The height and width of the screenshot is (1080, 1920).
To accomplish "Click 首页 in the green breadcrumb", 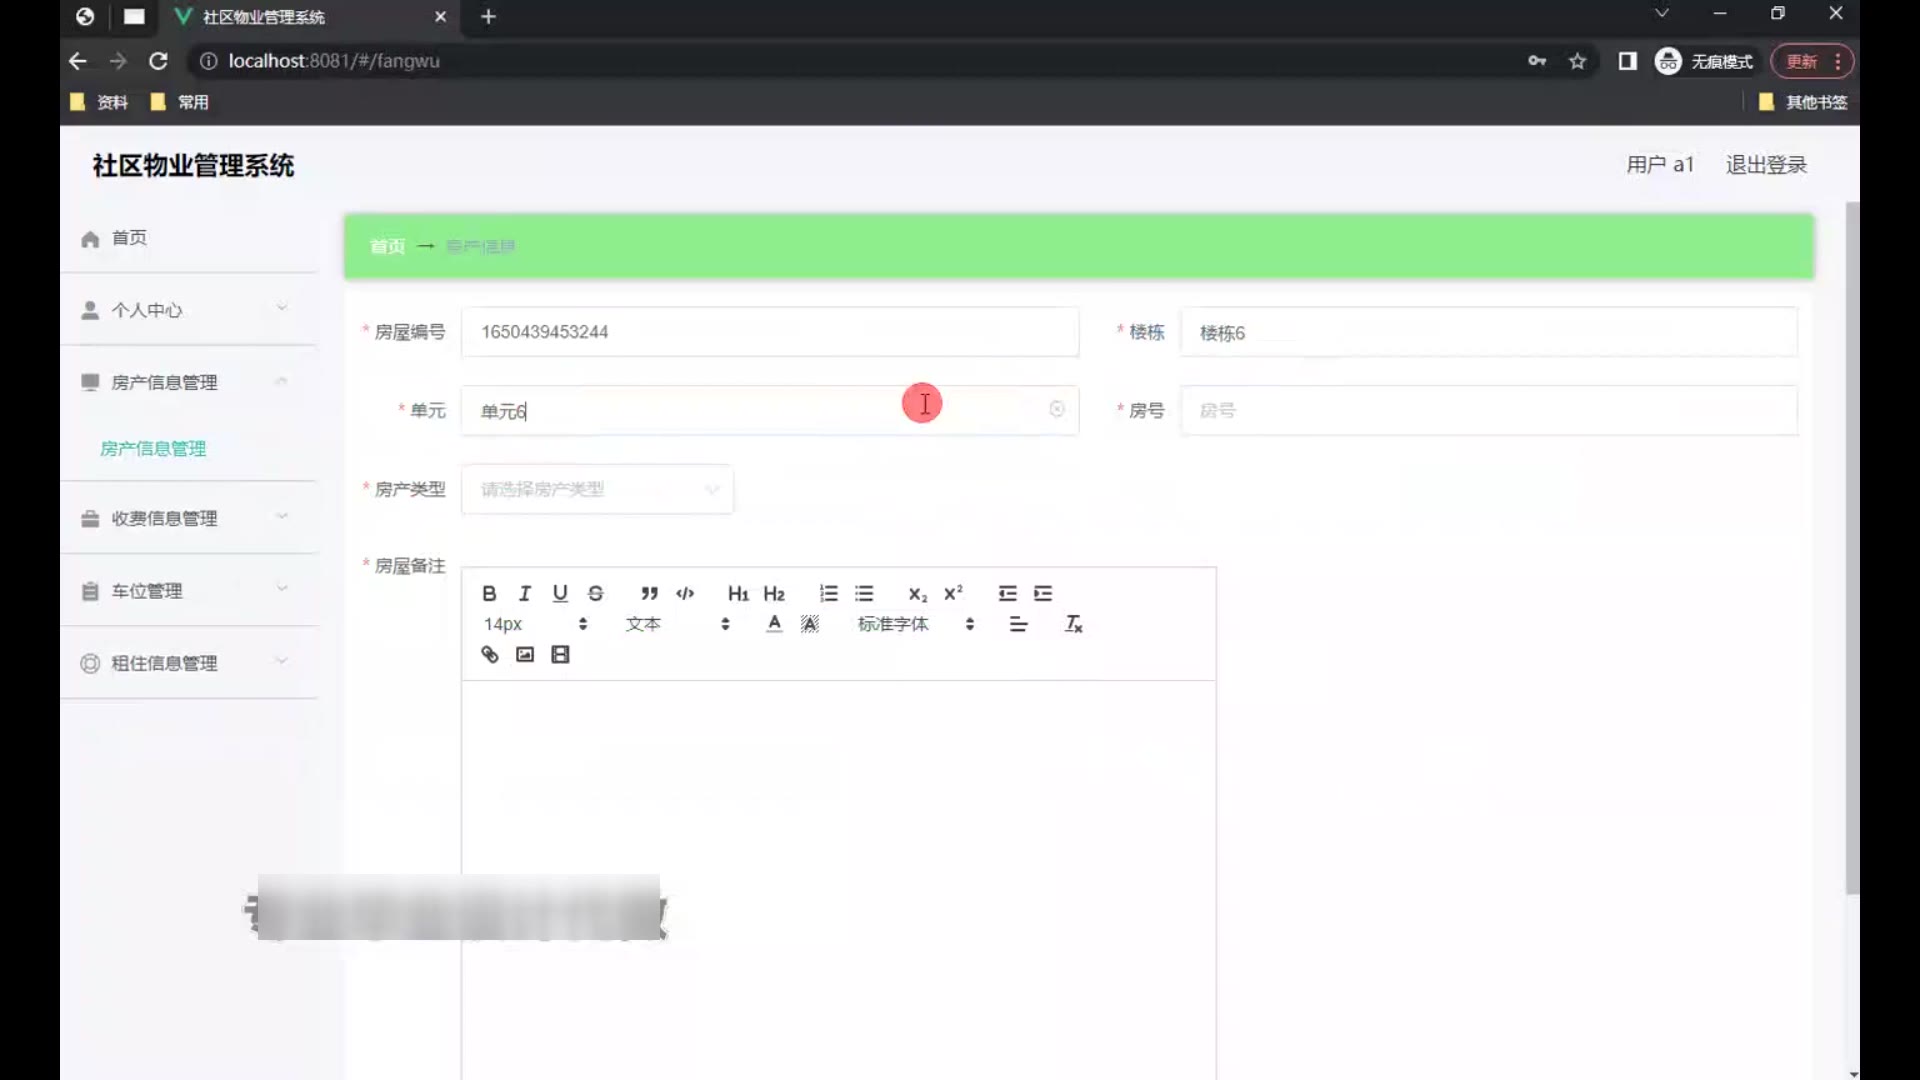I will tap(387, 246).
